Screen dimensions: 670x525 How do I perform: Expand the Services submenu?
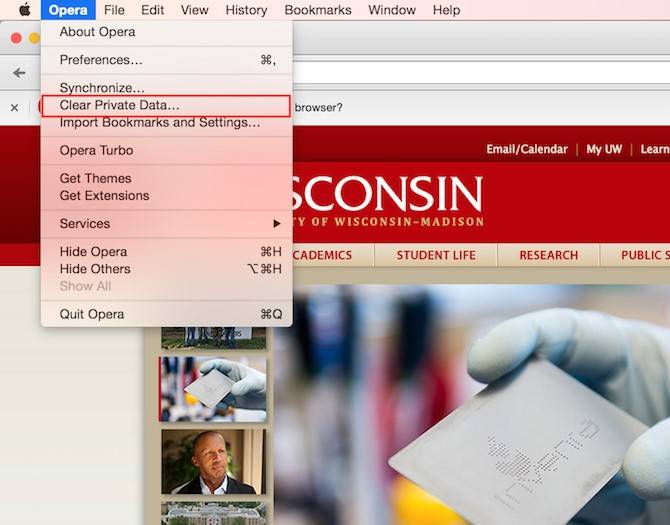click(167, 223)
